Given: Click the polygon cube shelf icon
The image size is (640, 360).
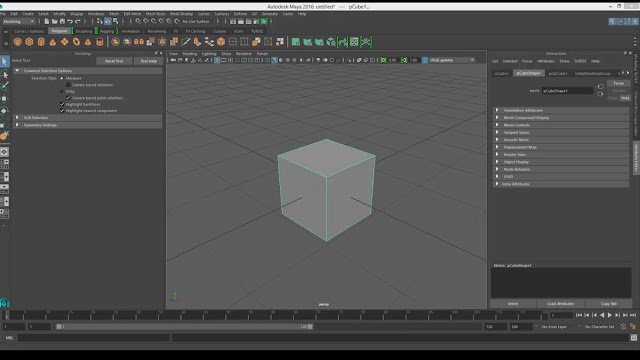Looking at the screenshot, I should tap(29, 42).
